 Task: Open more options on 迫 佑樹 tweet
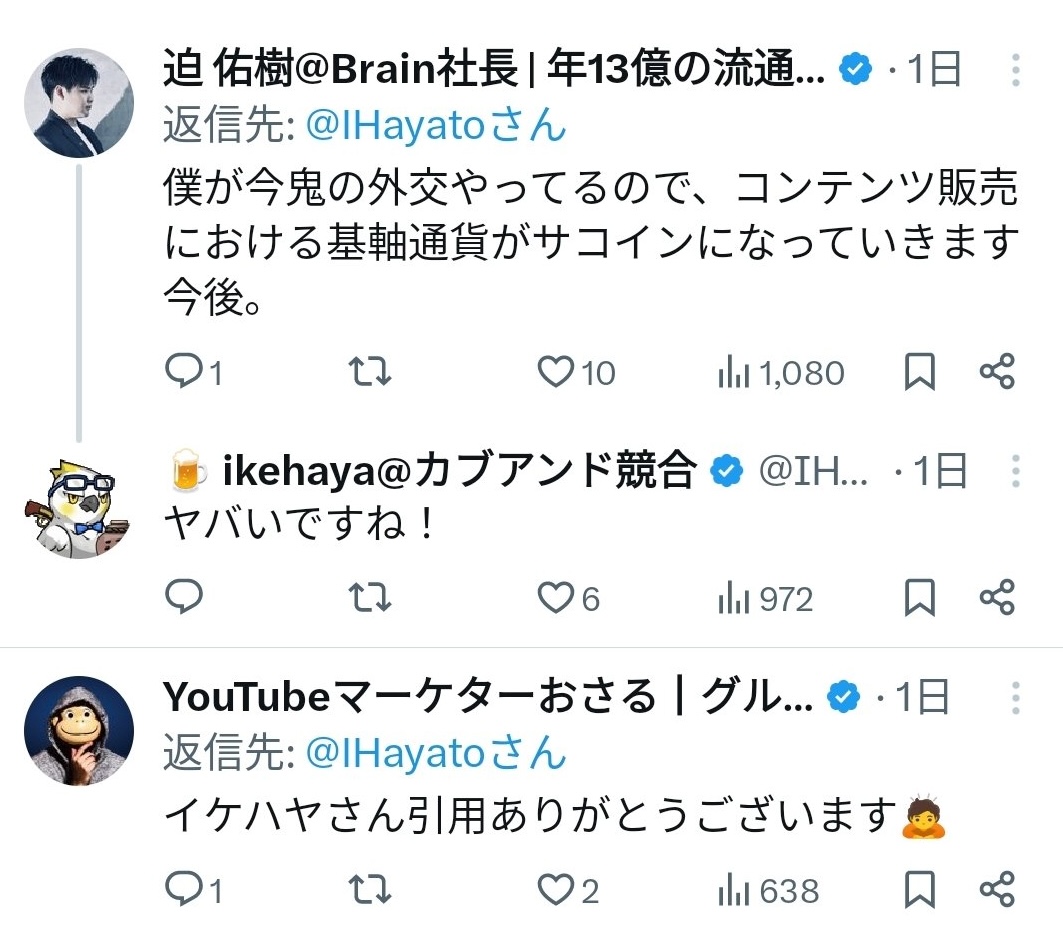point(1015,71)
